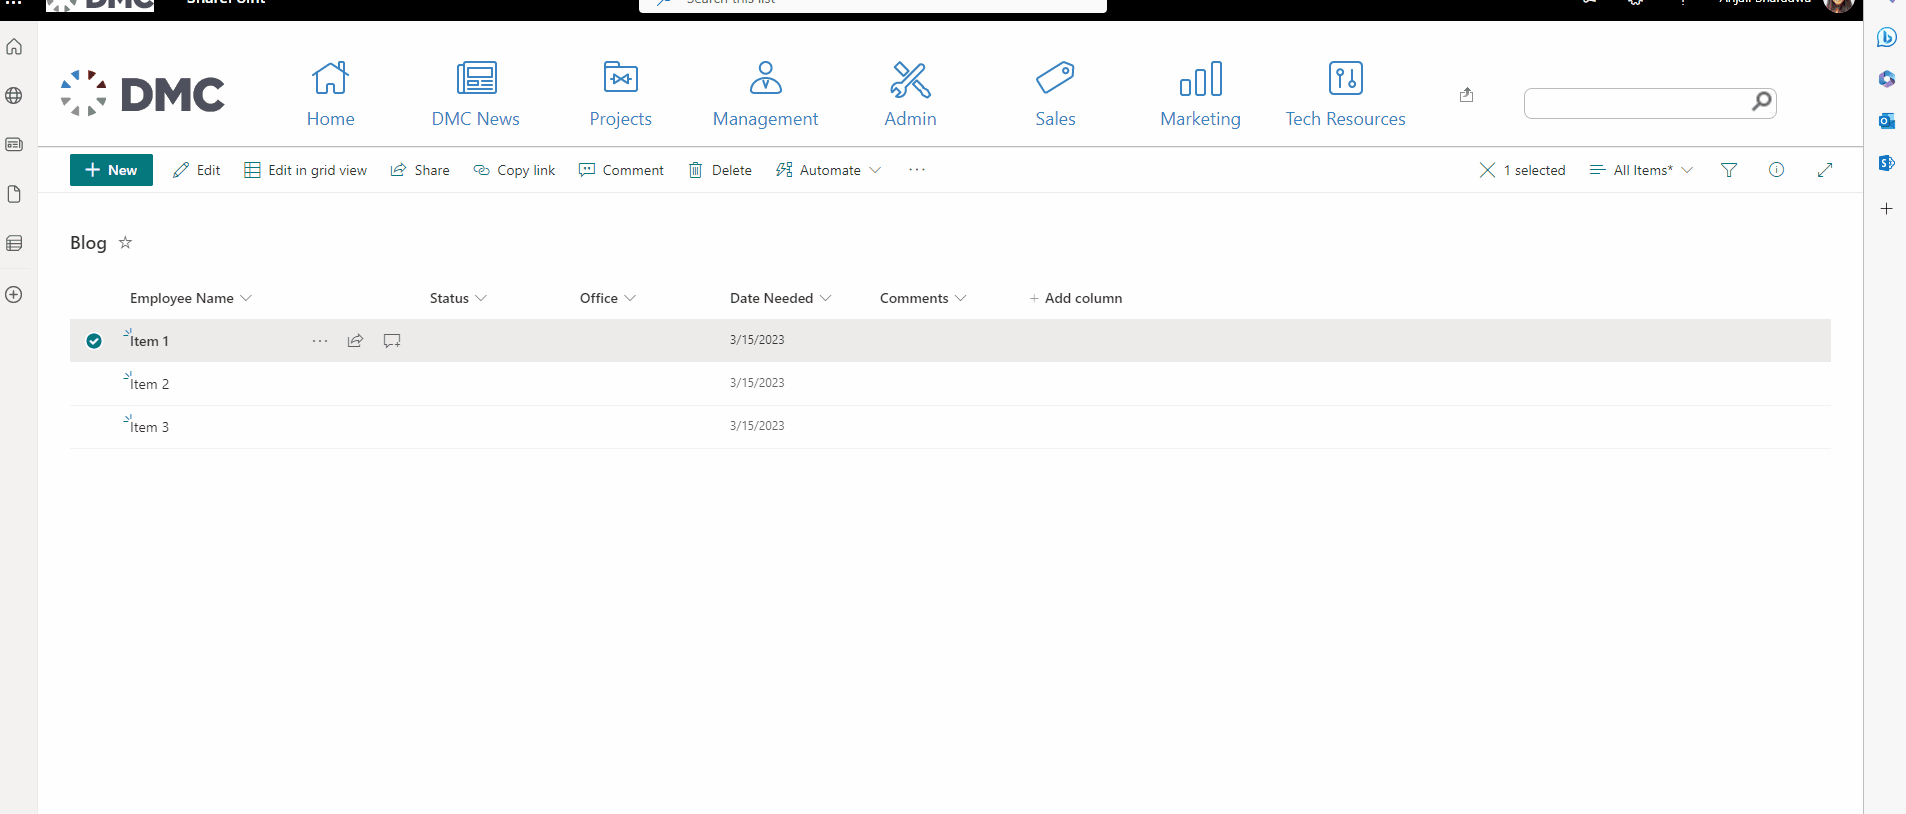
Task: Open the DMC News section
Action: coord(476,95)
